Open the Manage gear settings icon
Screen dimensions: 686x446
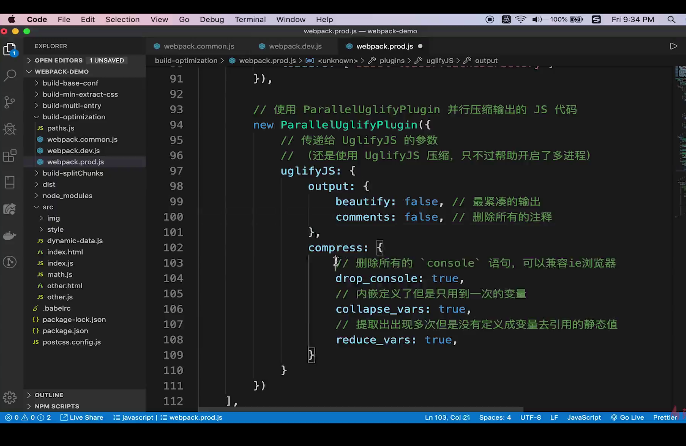point(10,397)
